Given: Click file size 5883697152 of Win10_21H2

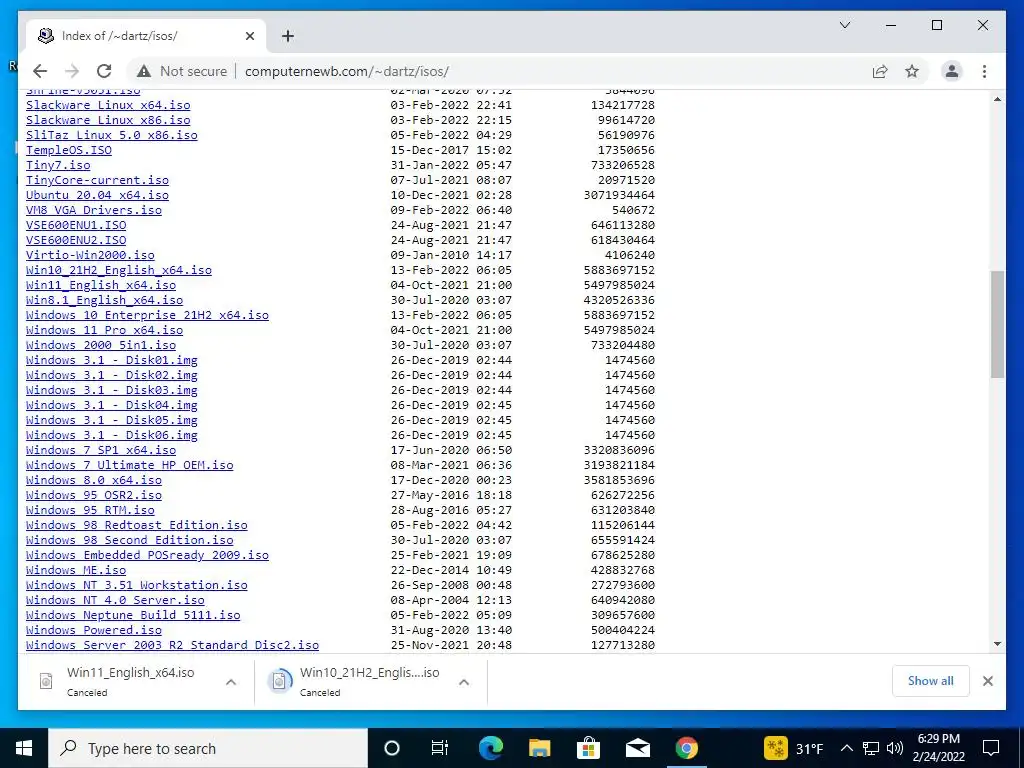Looking at the screenshot, I should tap(619, 270).
